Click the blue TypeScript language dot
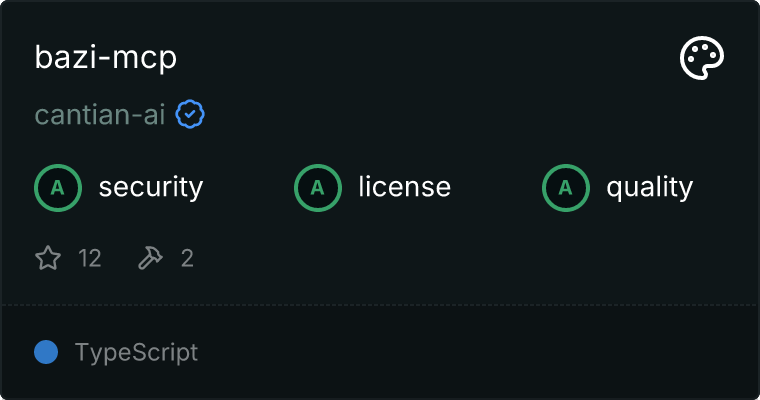760x400 pixels. (x=46, y=352)
